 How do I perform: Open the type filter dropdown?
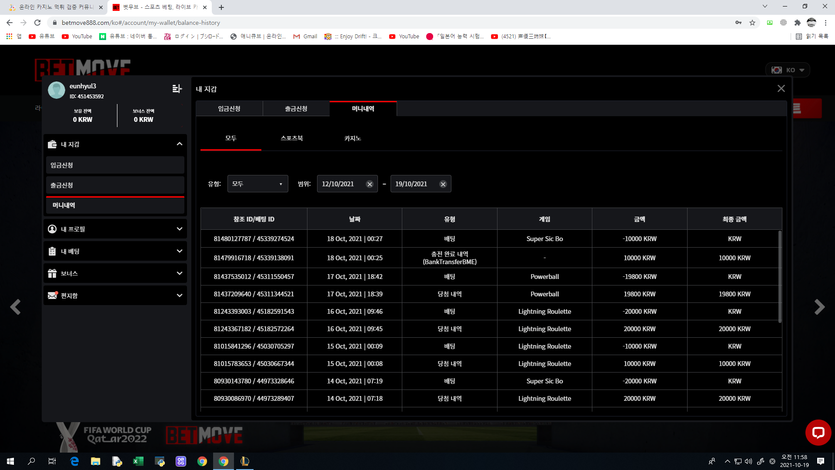[258, 184]
